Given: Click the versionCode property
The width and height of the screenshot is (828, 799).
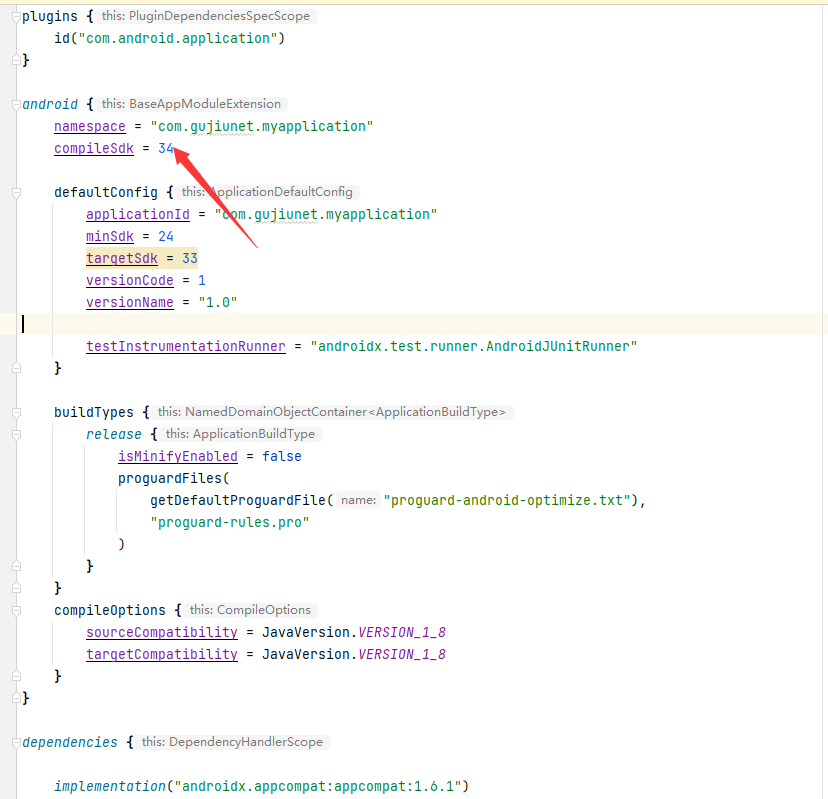Looking at the screenshot, I should point(130,281).
